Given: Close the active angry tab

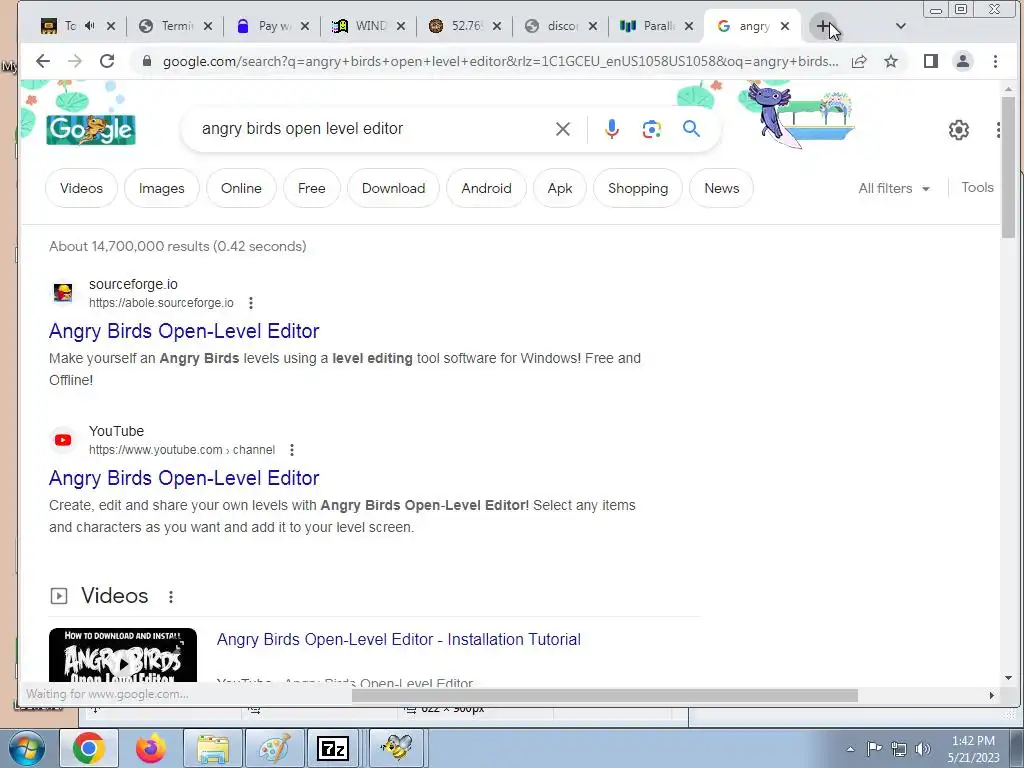Looking at the screenshot, I should tap(785, 26).
